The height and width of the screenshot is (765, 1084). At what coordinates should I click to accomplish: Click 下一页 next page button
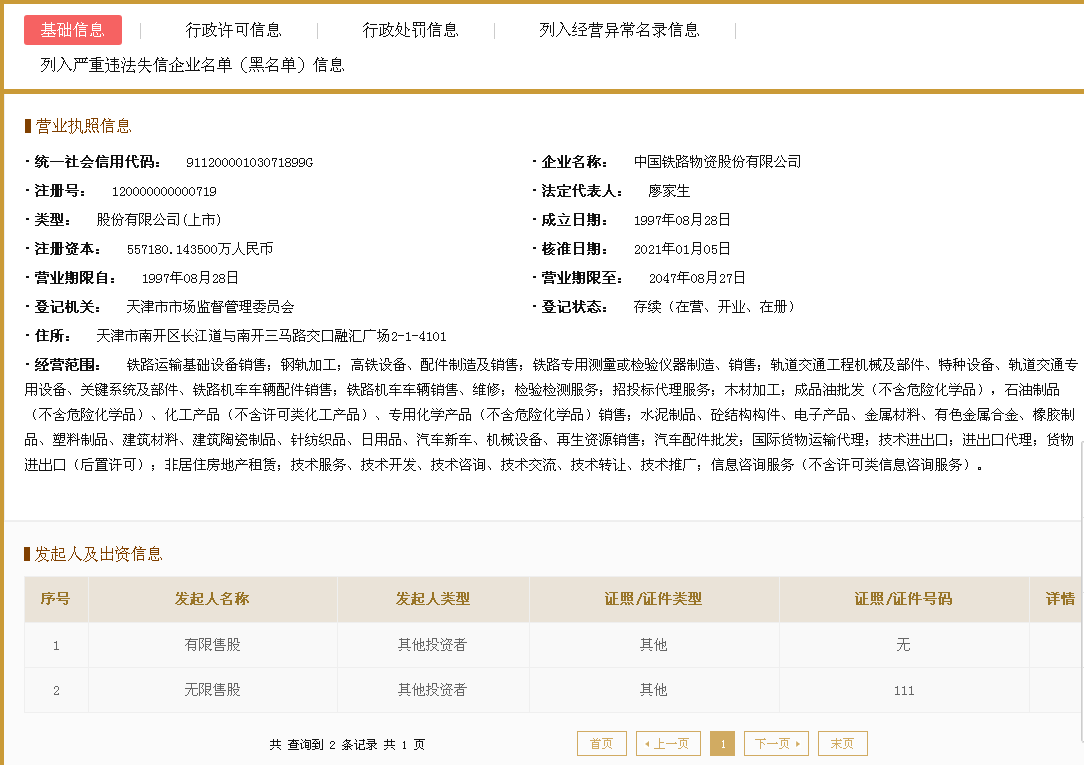(776, 744)
